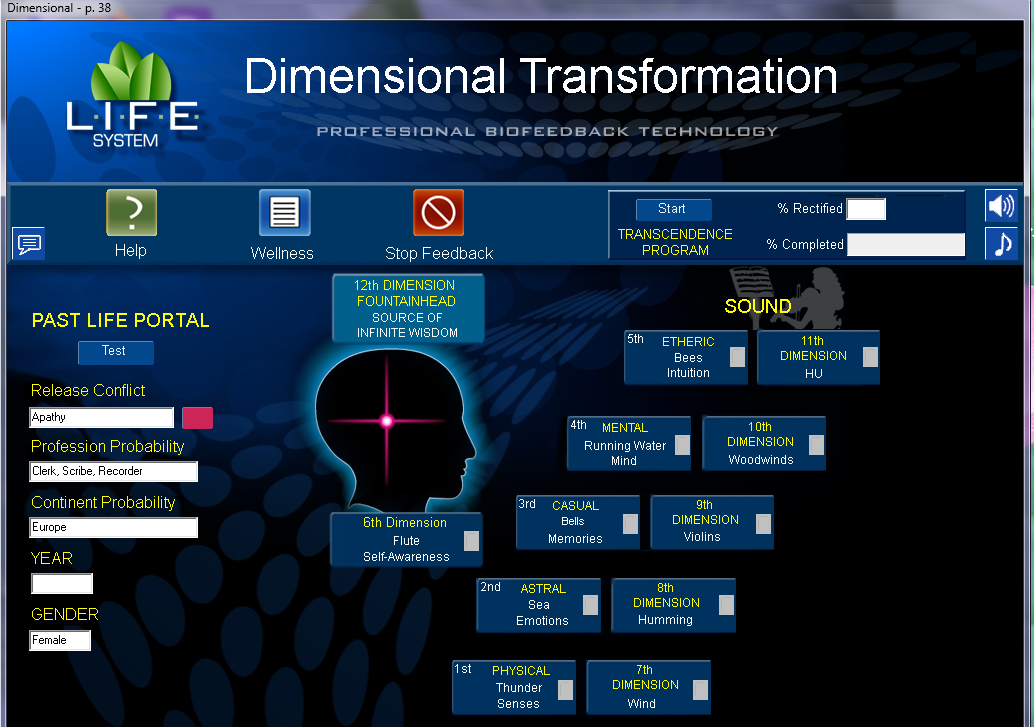1034x728 pixels.
Task: Click the Profession Probability label
Action: [107, 446]
